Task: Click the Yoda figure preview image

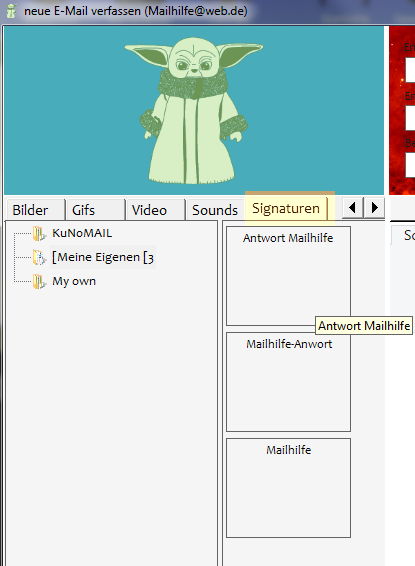Action: click(x=194, y=110)
